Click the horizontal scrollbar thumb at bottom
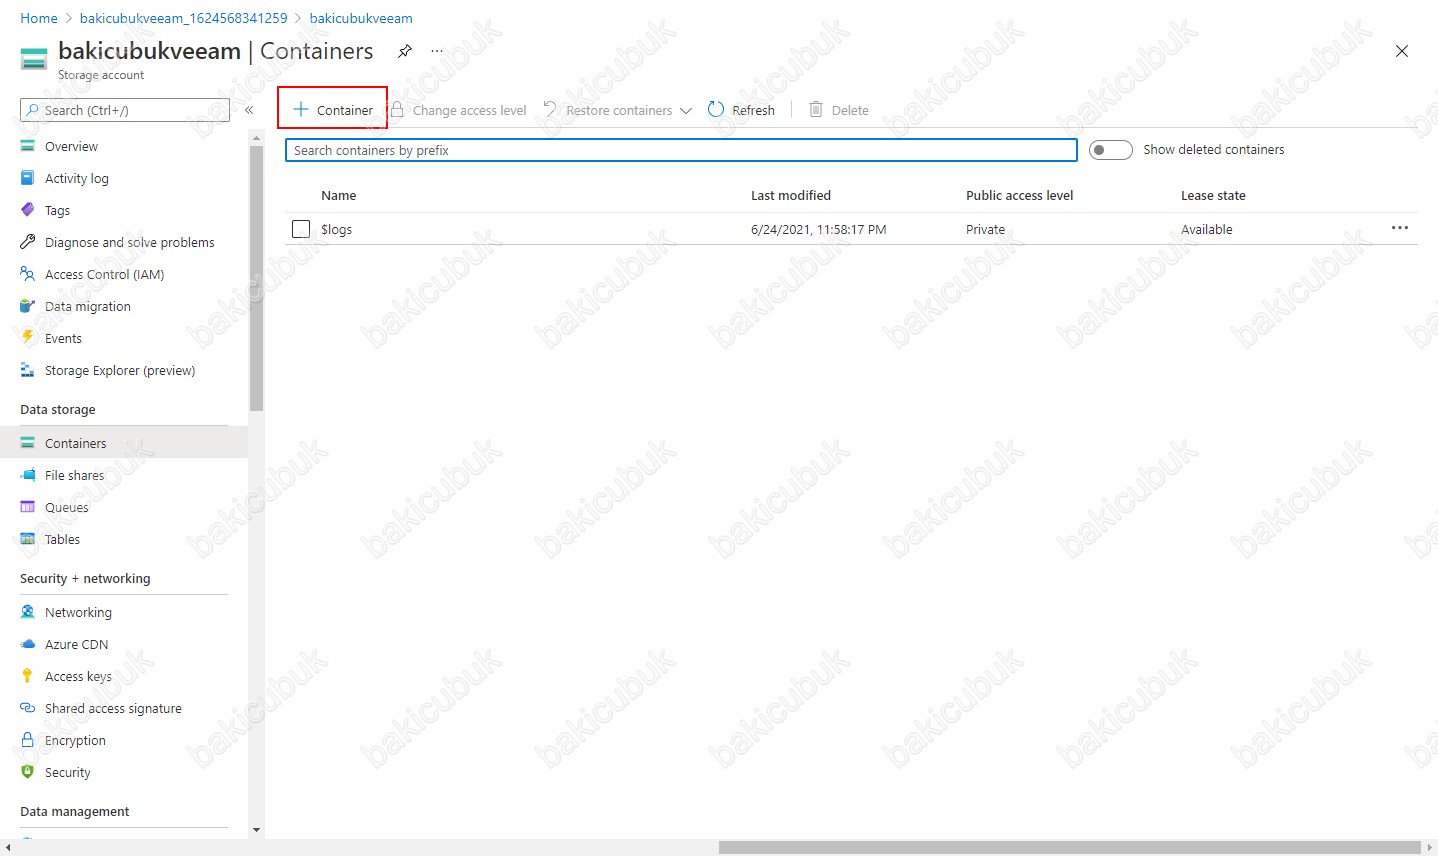This screenshot has width=1438, height=856. click(1069, 848)
